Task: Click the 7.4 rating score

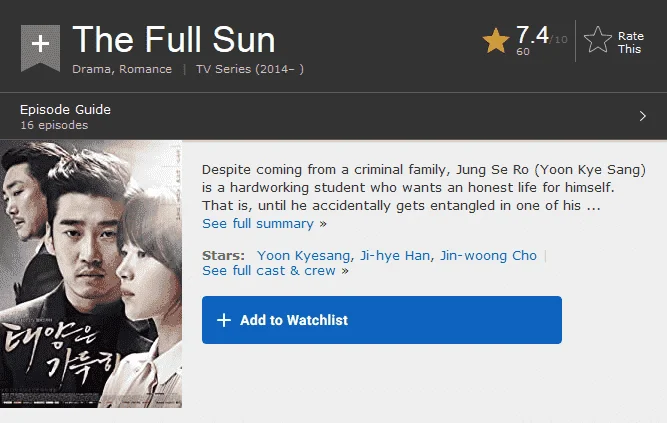Action: 532,35
